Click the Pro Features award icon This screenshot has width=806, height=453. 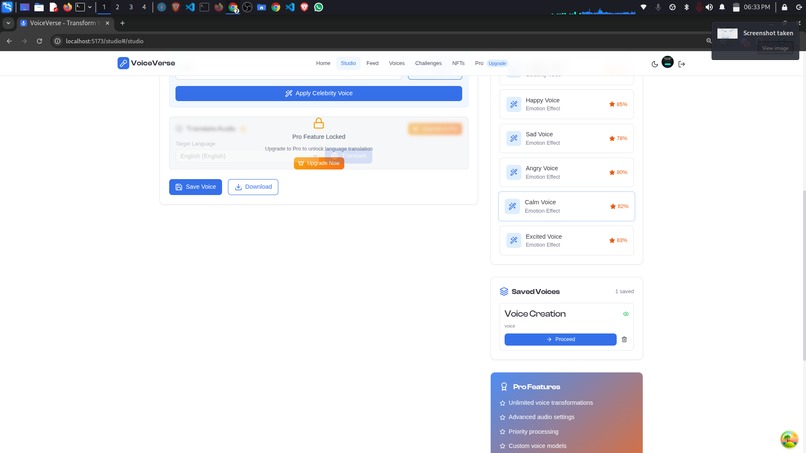tap(504, 387)
